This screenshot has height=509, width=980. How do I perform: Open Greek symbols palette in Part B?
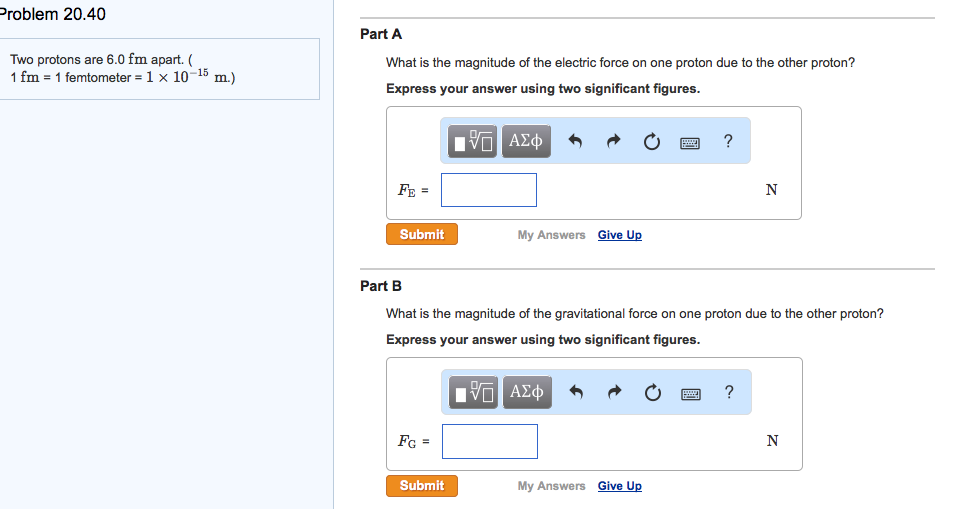coord(525,392)
